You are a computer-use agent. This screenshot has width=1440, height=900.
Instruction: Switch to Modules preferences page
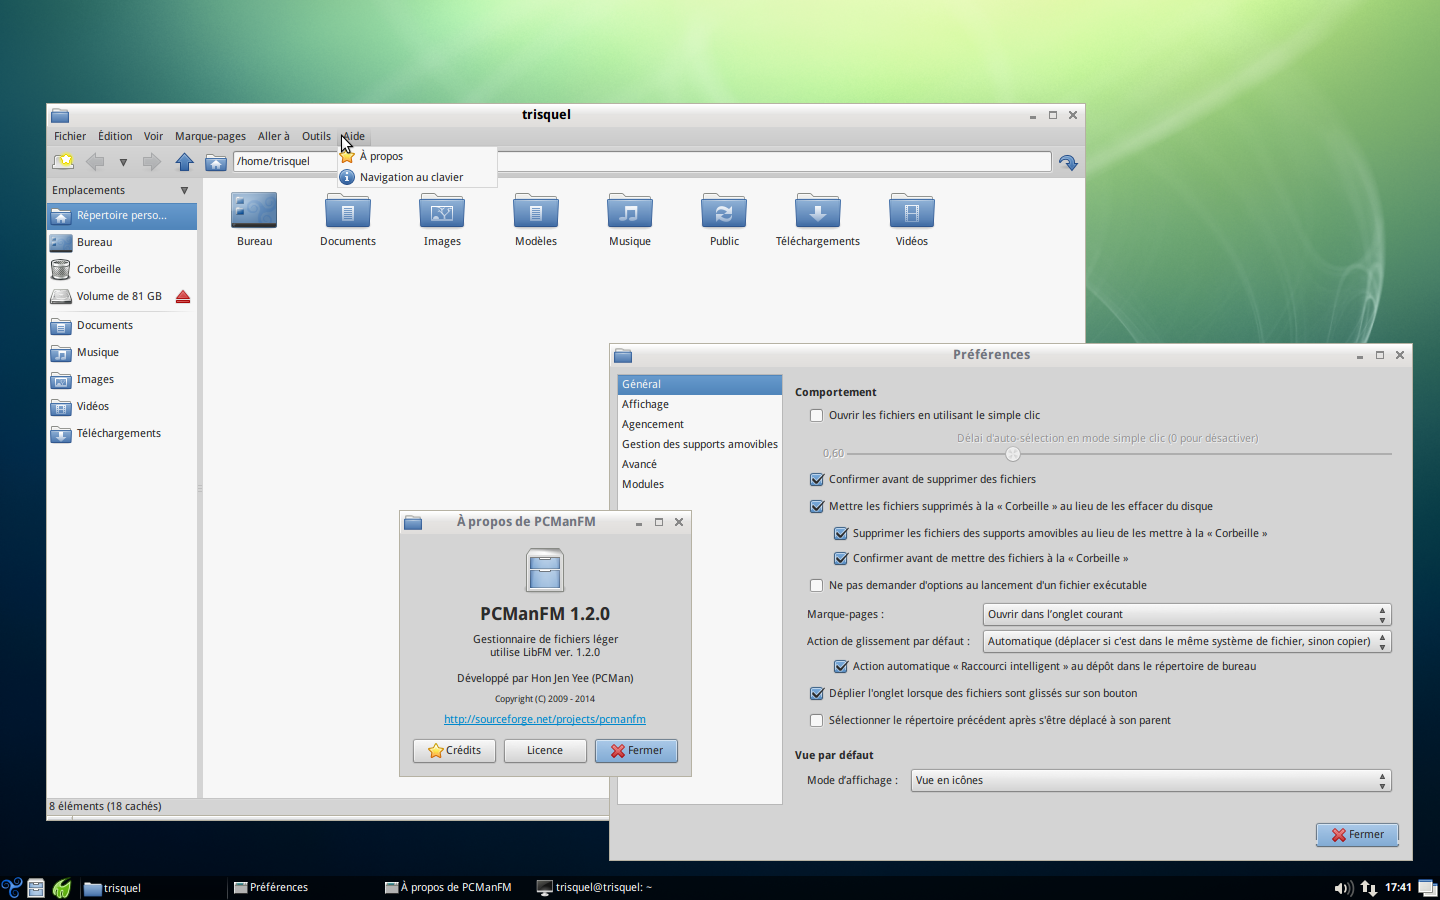pyautogui.click(x=699, y=484)
